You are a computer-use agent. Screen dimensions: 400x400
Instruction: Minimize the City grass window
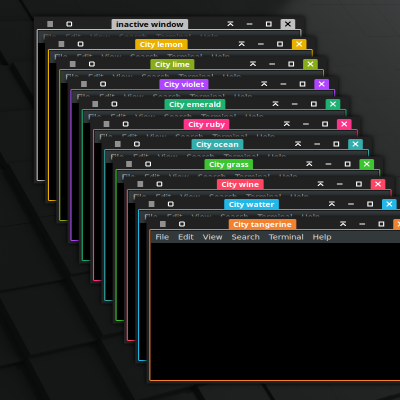point(328,164)
